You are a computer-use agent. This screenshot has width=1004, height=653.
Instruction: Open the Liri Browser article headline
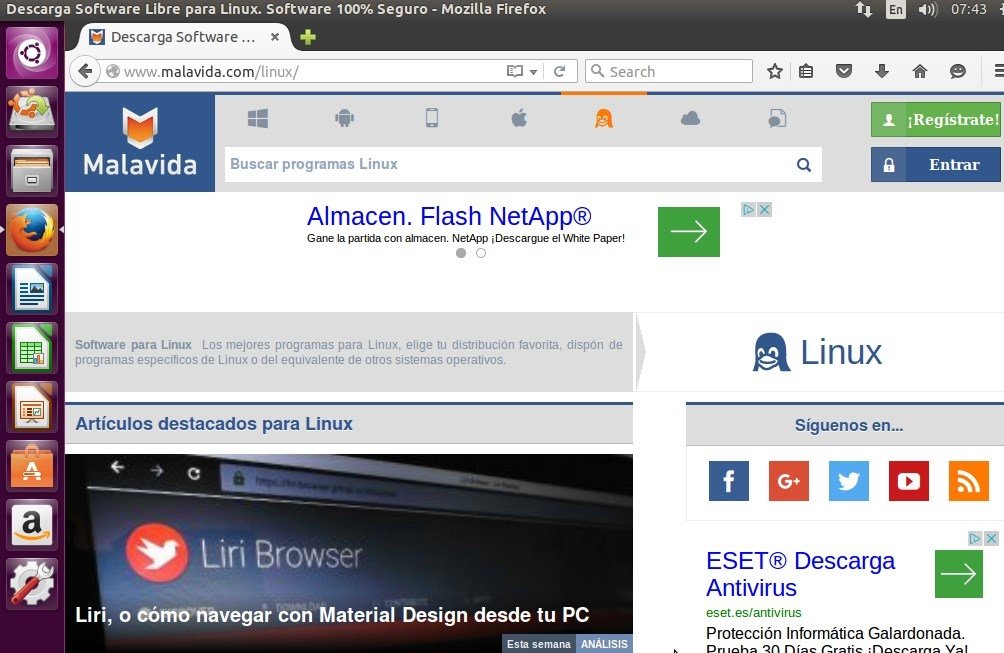(332, 615)
